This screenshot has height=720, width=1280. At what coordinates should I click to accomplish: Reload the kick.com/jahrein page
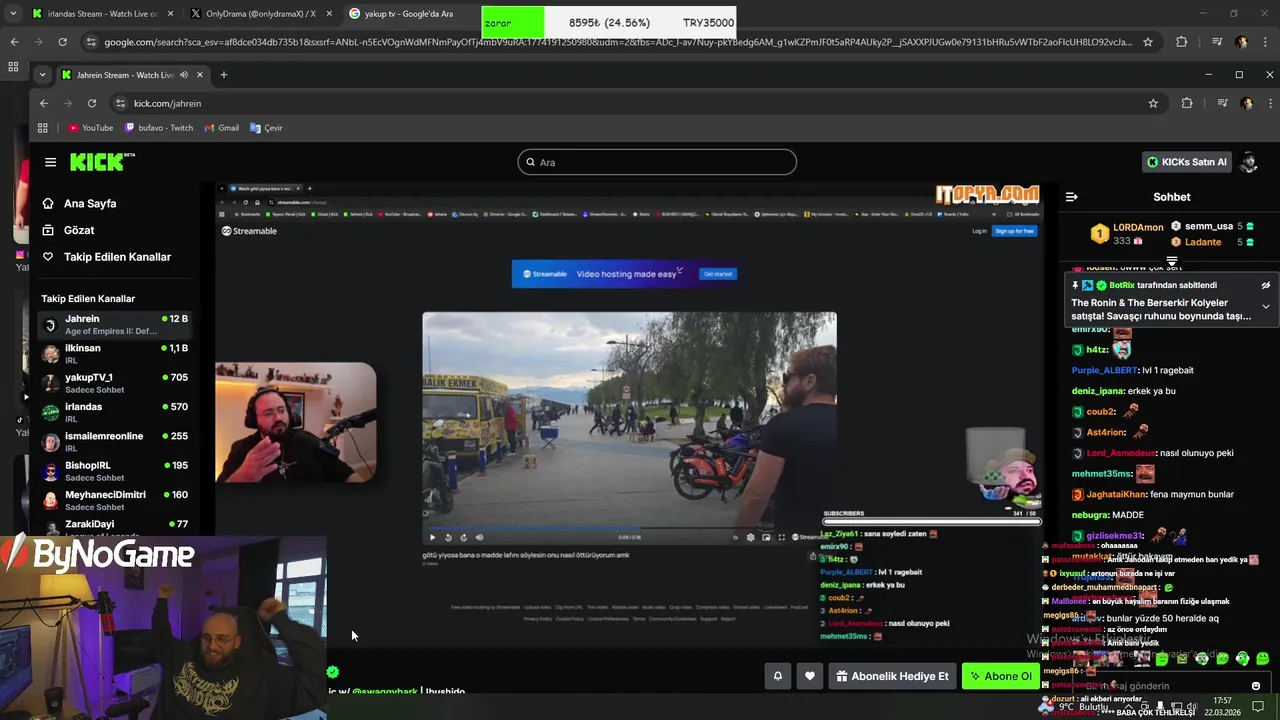tap(91, 103)
